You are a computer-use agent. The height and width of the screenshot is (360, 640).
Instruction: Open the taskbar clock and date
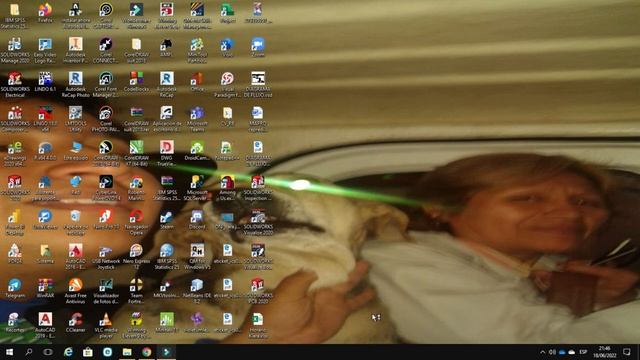click(604, 352)
